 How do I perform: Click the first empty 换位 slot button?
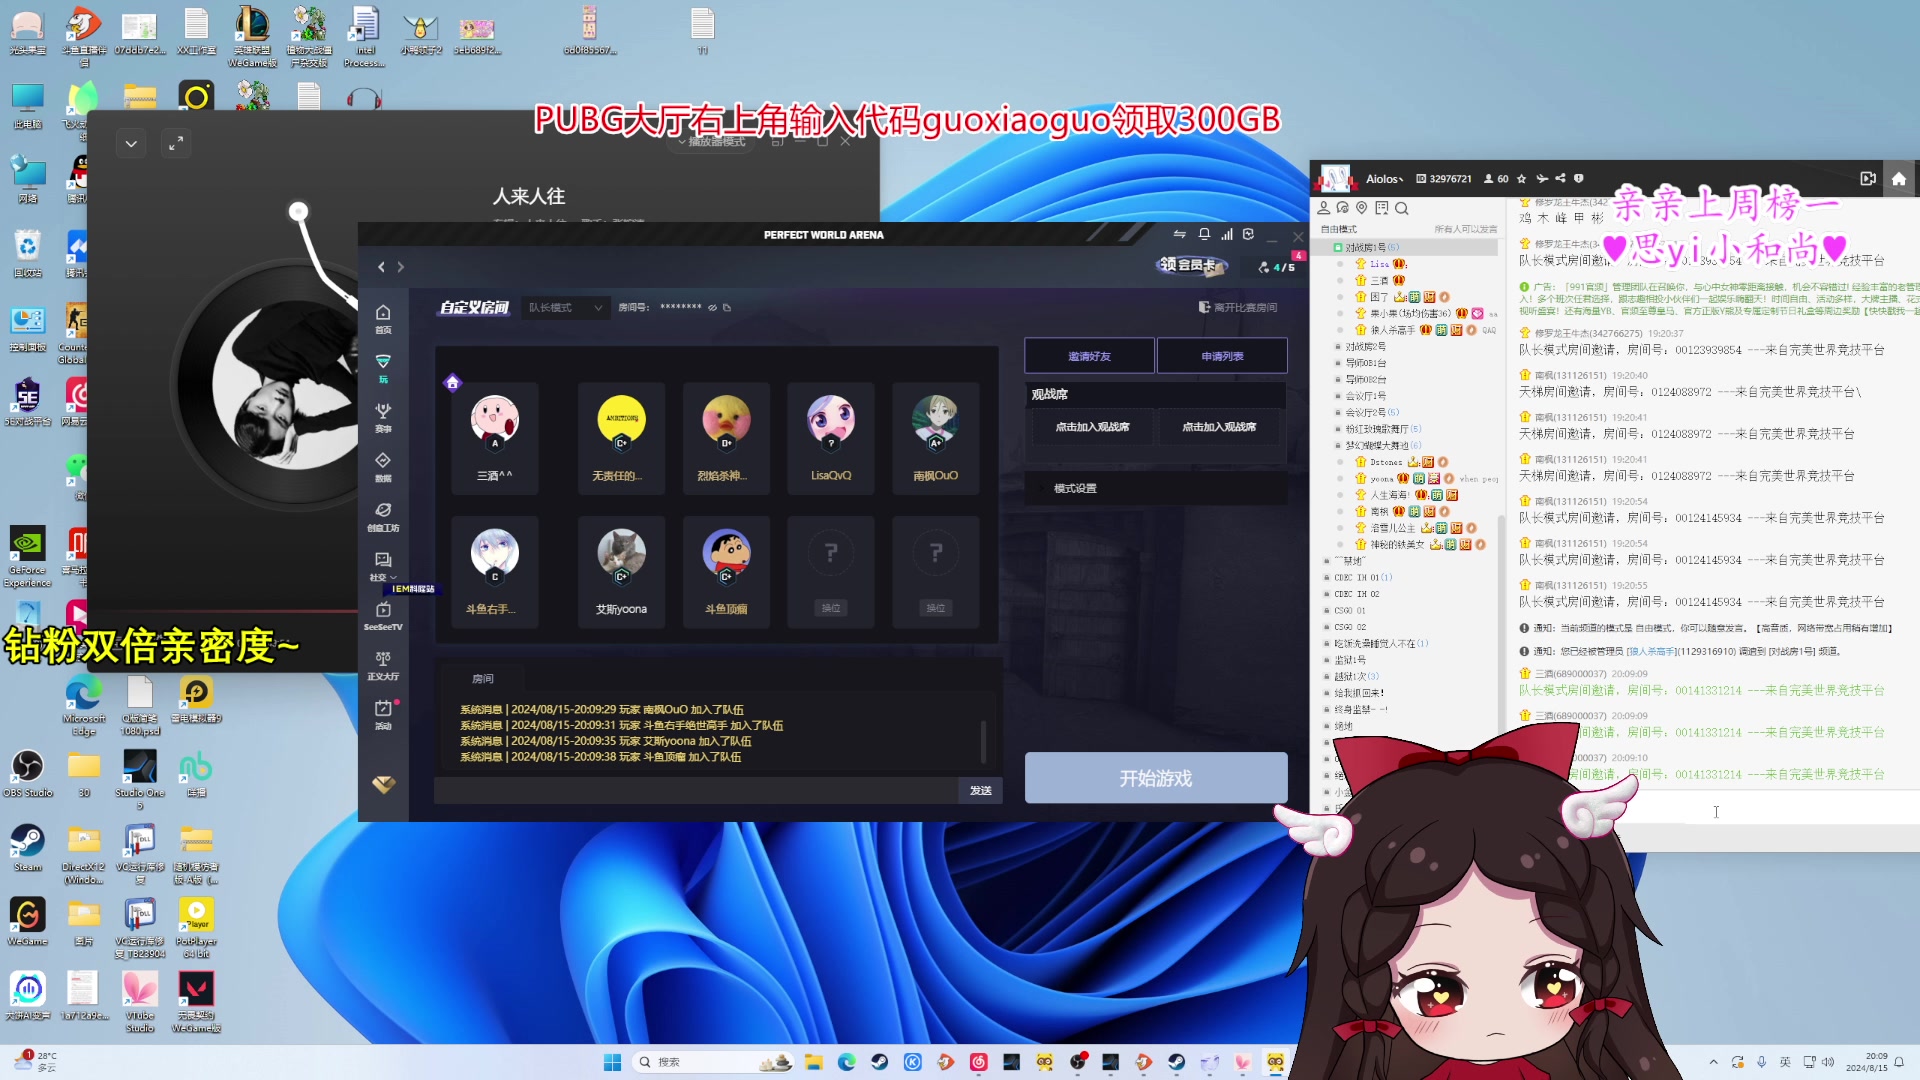[x=831, y=608]
